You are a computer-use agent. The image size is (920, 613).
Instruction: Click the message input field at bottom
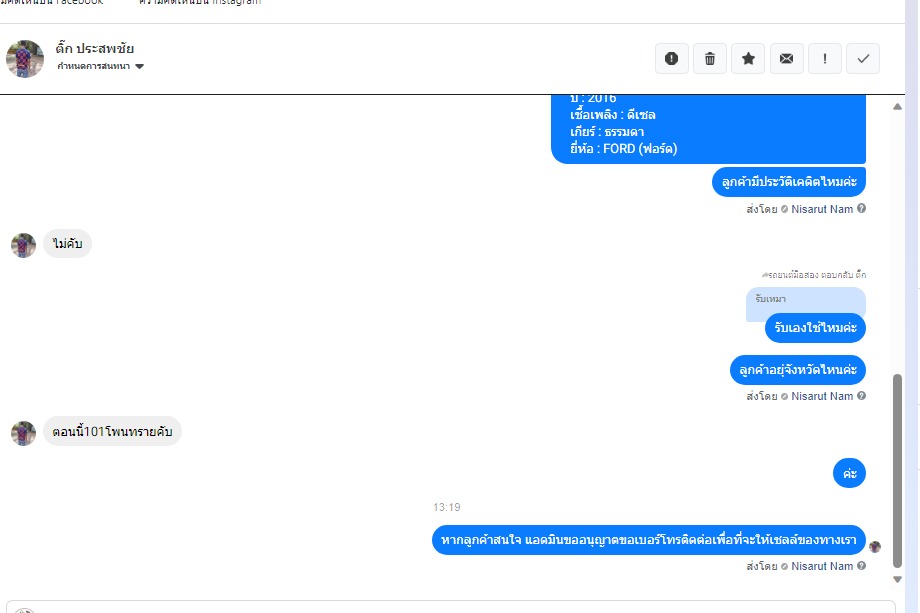click(451, 607)
